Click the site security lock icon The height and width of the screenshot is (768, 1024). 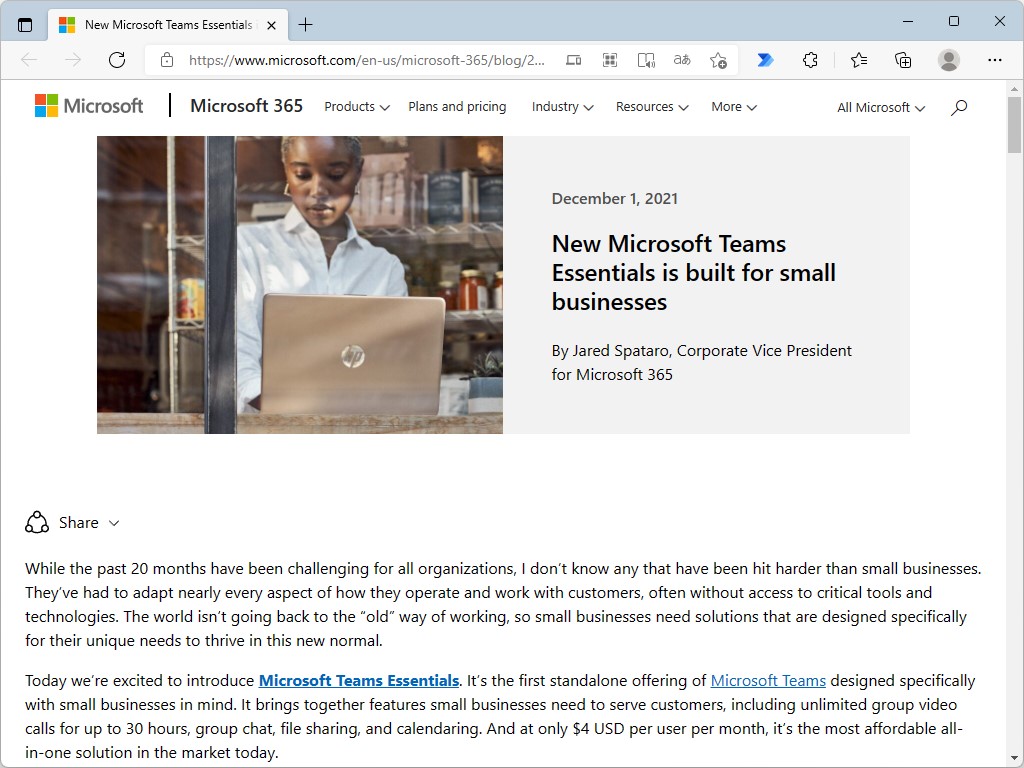click(166, 60)
